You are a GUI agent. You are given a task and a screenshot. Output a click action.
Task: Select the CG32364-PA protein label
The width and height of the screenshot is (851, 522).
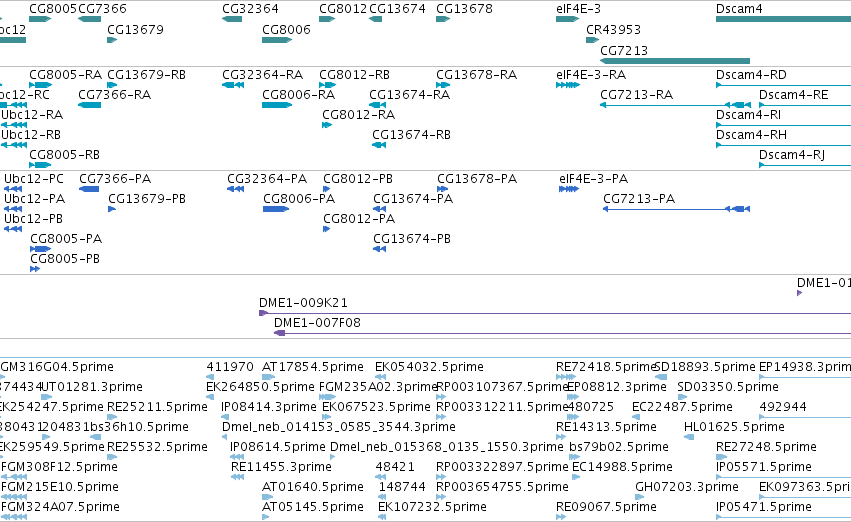pyautogui.click(x=267, y=179)
